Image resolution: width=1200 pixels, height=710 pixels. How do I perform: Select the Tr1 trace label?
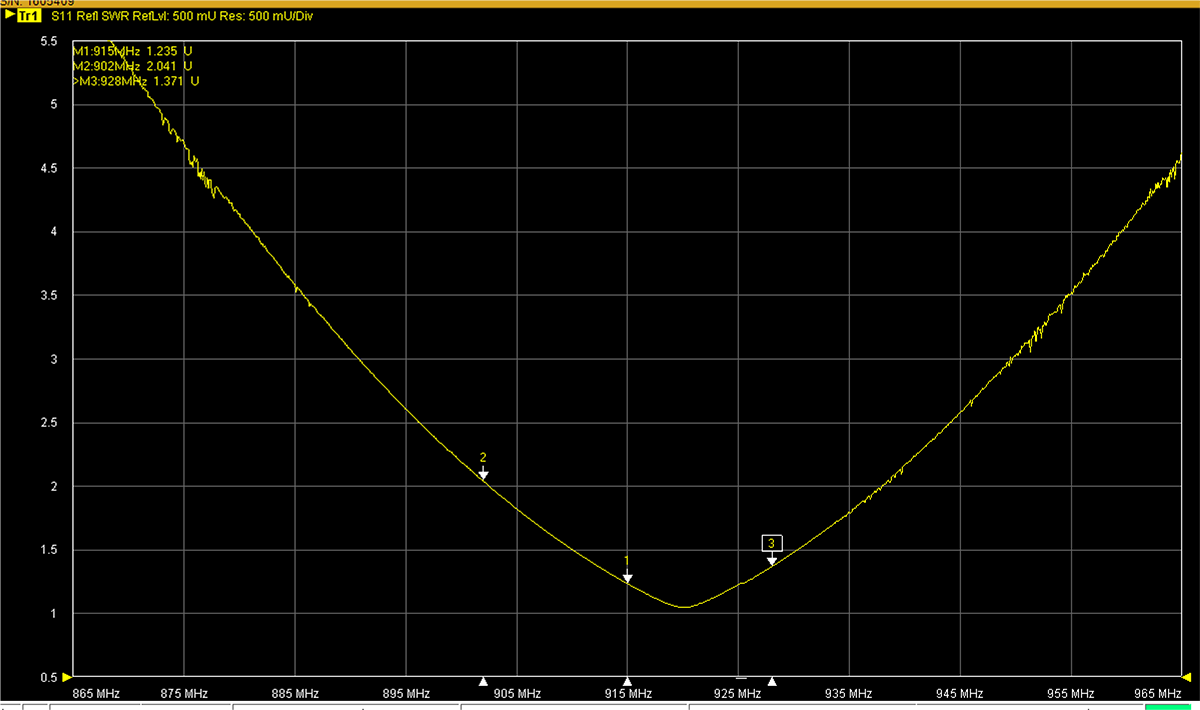click(28, 17)
